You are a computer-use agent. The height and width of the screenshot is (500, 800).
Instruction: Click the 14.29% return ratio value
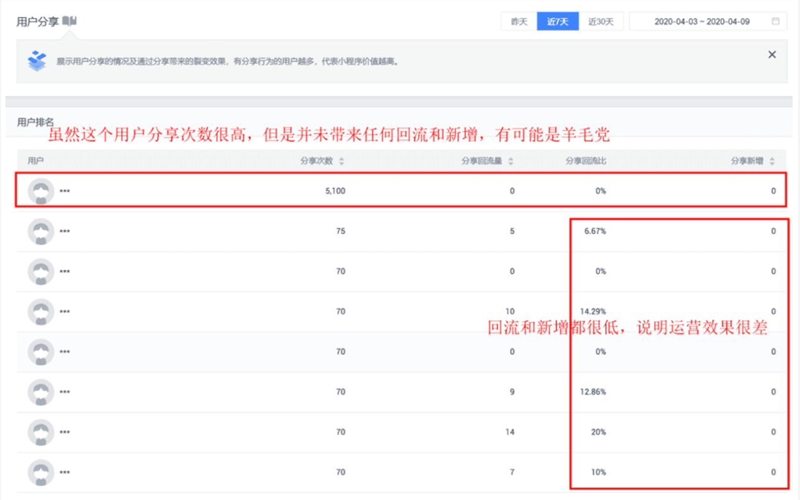click(593, 311)
